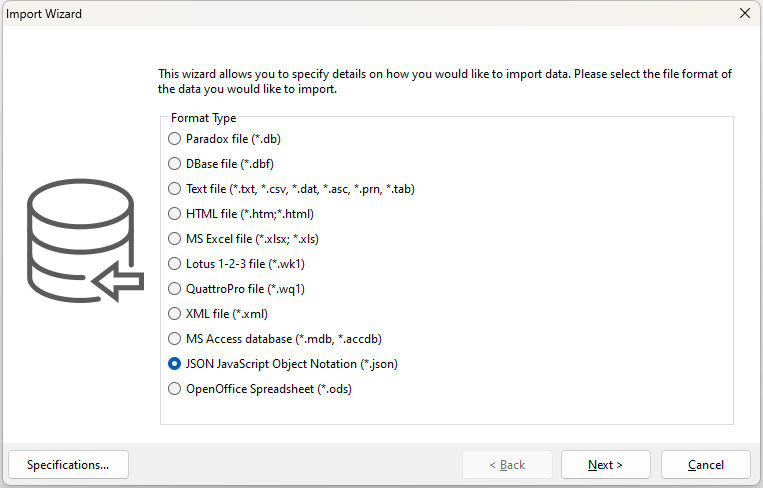Screen dimensions: 763x488
Task: Close the Import Wizard window
Action: 745,13
